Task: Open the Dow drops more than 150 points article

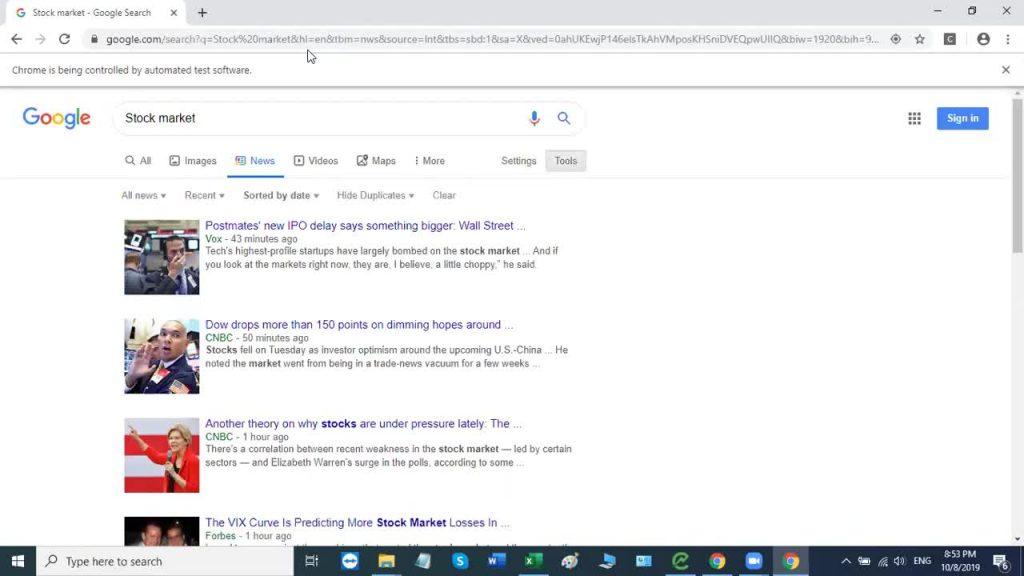Action: (359, 325)
